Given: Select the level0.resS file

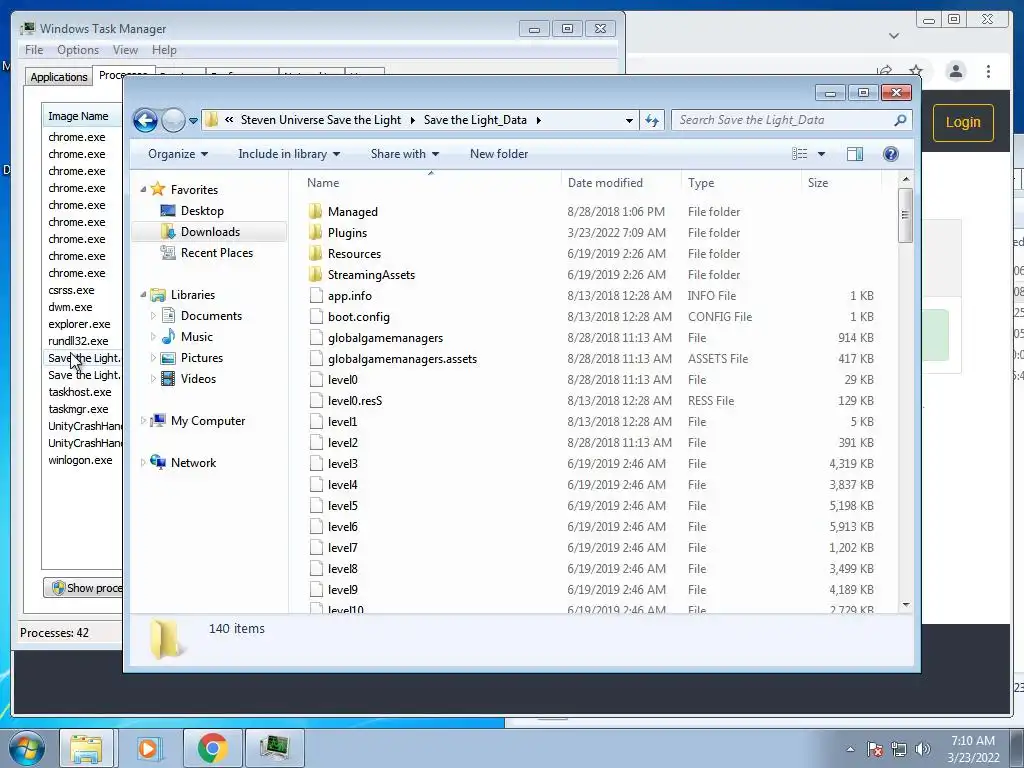Looking at the screenshot, I should 355,400.
